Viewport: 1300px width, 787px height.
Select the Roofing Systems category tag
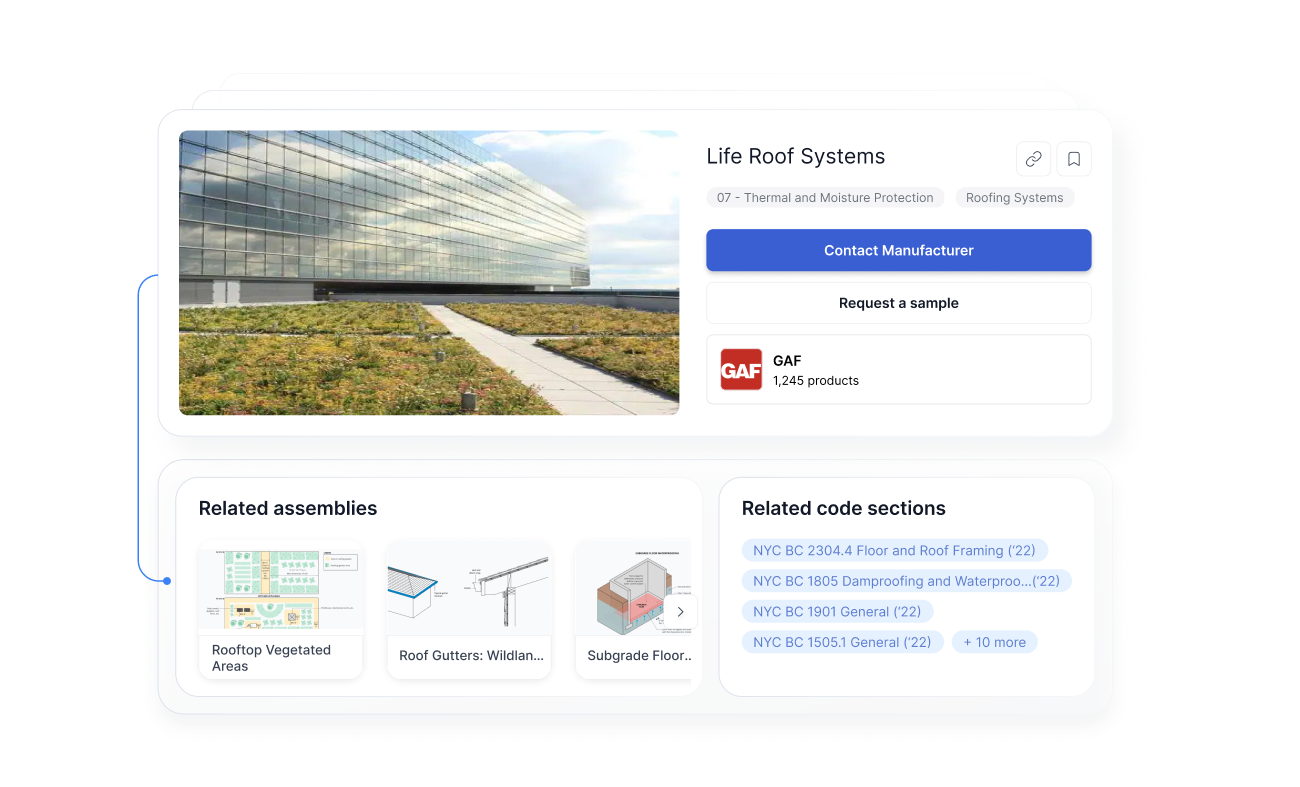[1014, 197]
